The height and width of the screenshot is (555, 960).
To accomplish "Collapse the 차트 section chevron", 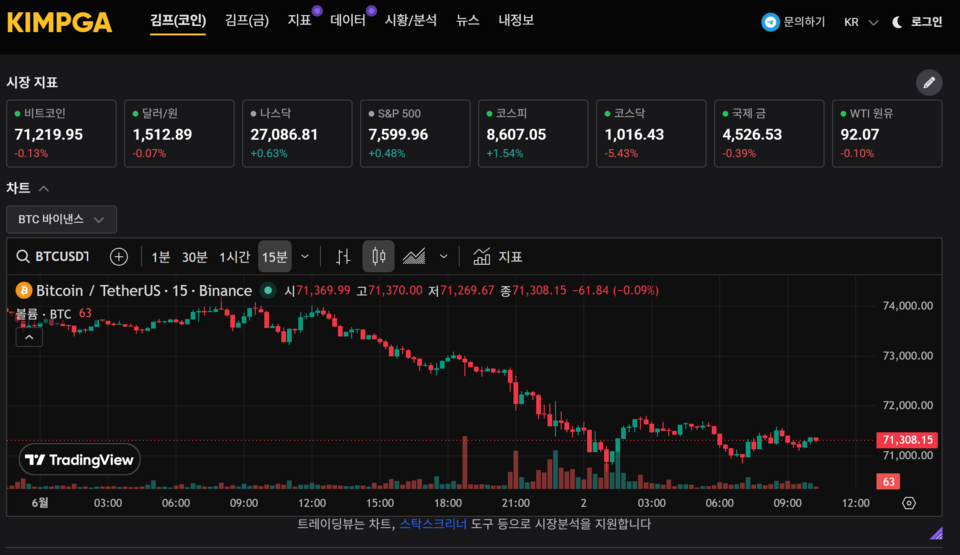I will 43,189.
